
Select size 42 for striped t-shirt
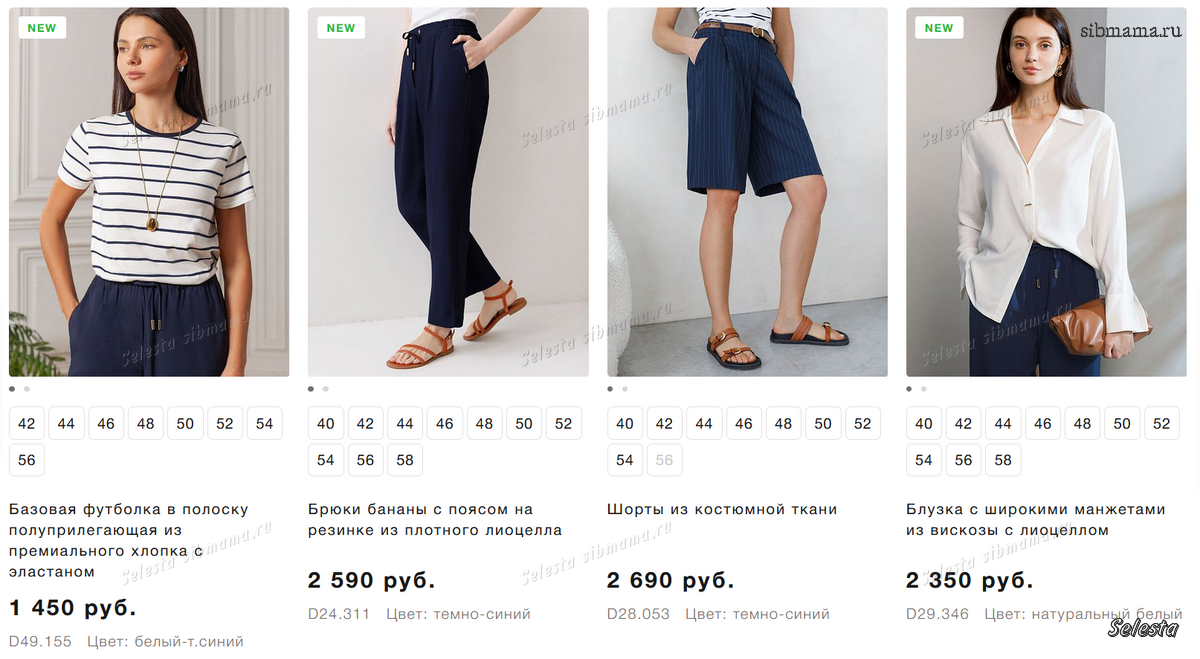click(27, 424)
